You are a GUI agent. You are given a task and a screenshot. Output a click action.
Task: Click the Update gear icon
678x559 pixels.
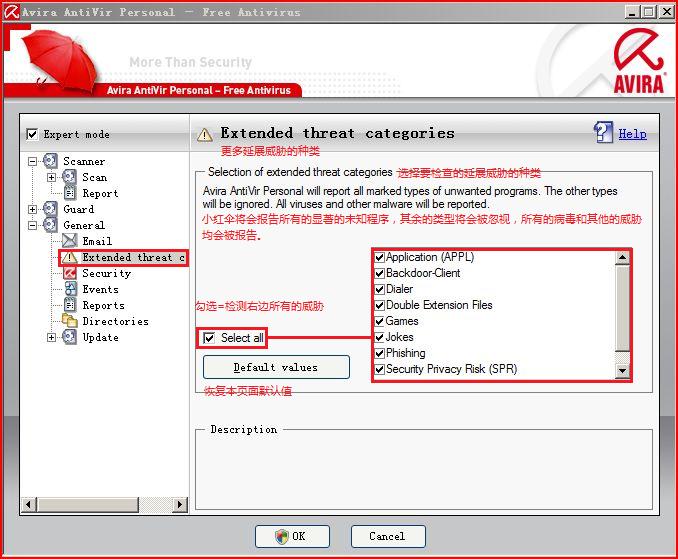(69, 337)
